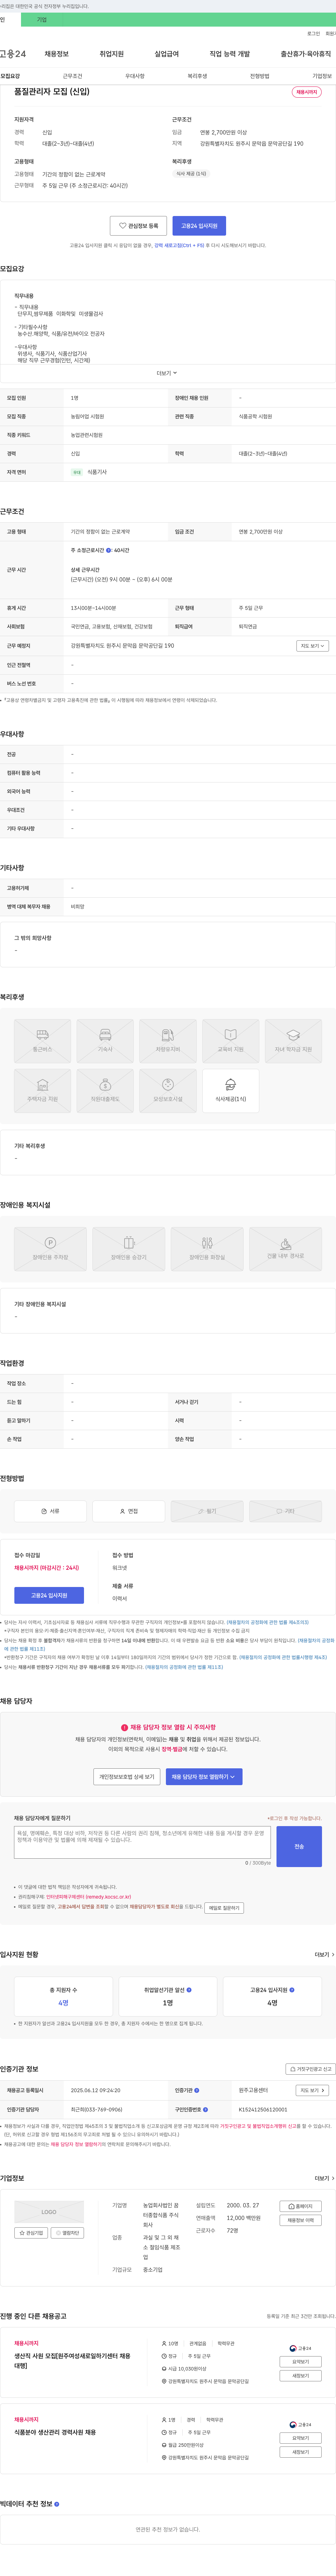
Task: Open 취업지원 main menu
Action: pyautogui.click(x=112, y=54)
